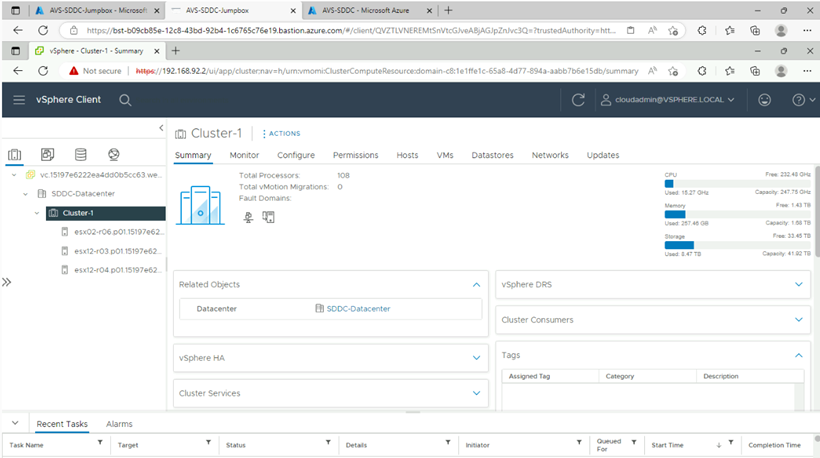Collapse the left navigation pane
The width and height of the screenshot is (820, 458).
pyautogui.click(x=161, y=128)
